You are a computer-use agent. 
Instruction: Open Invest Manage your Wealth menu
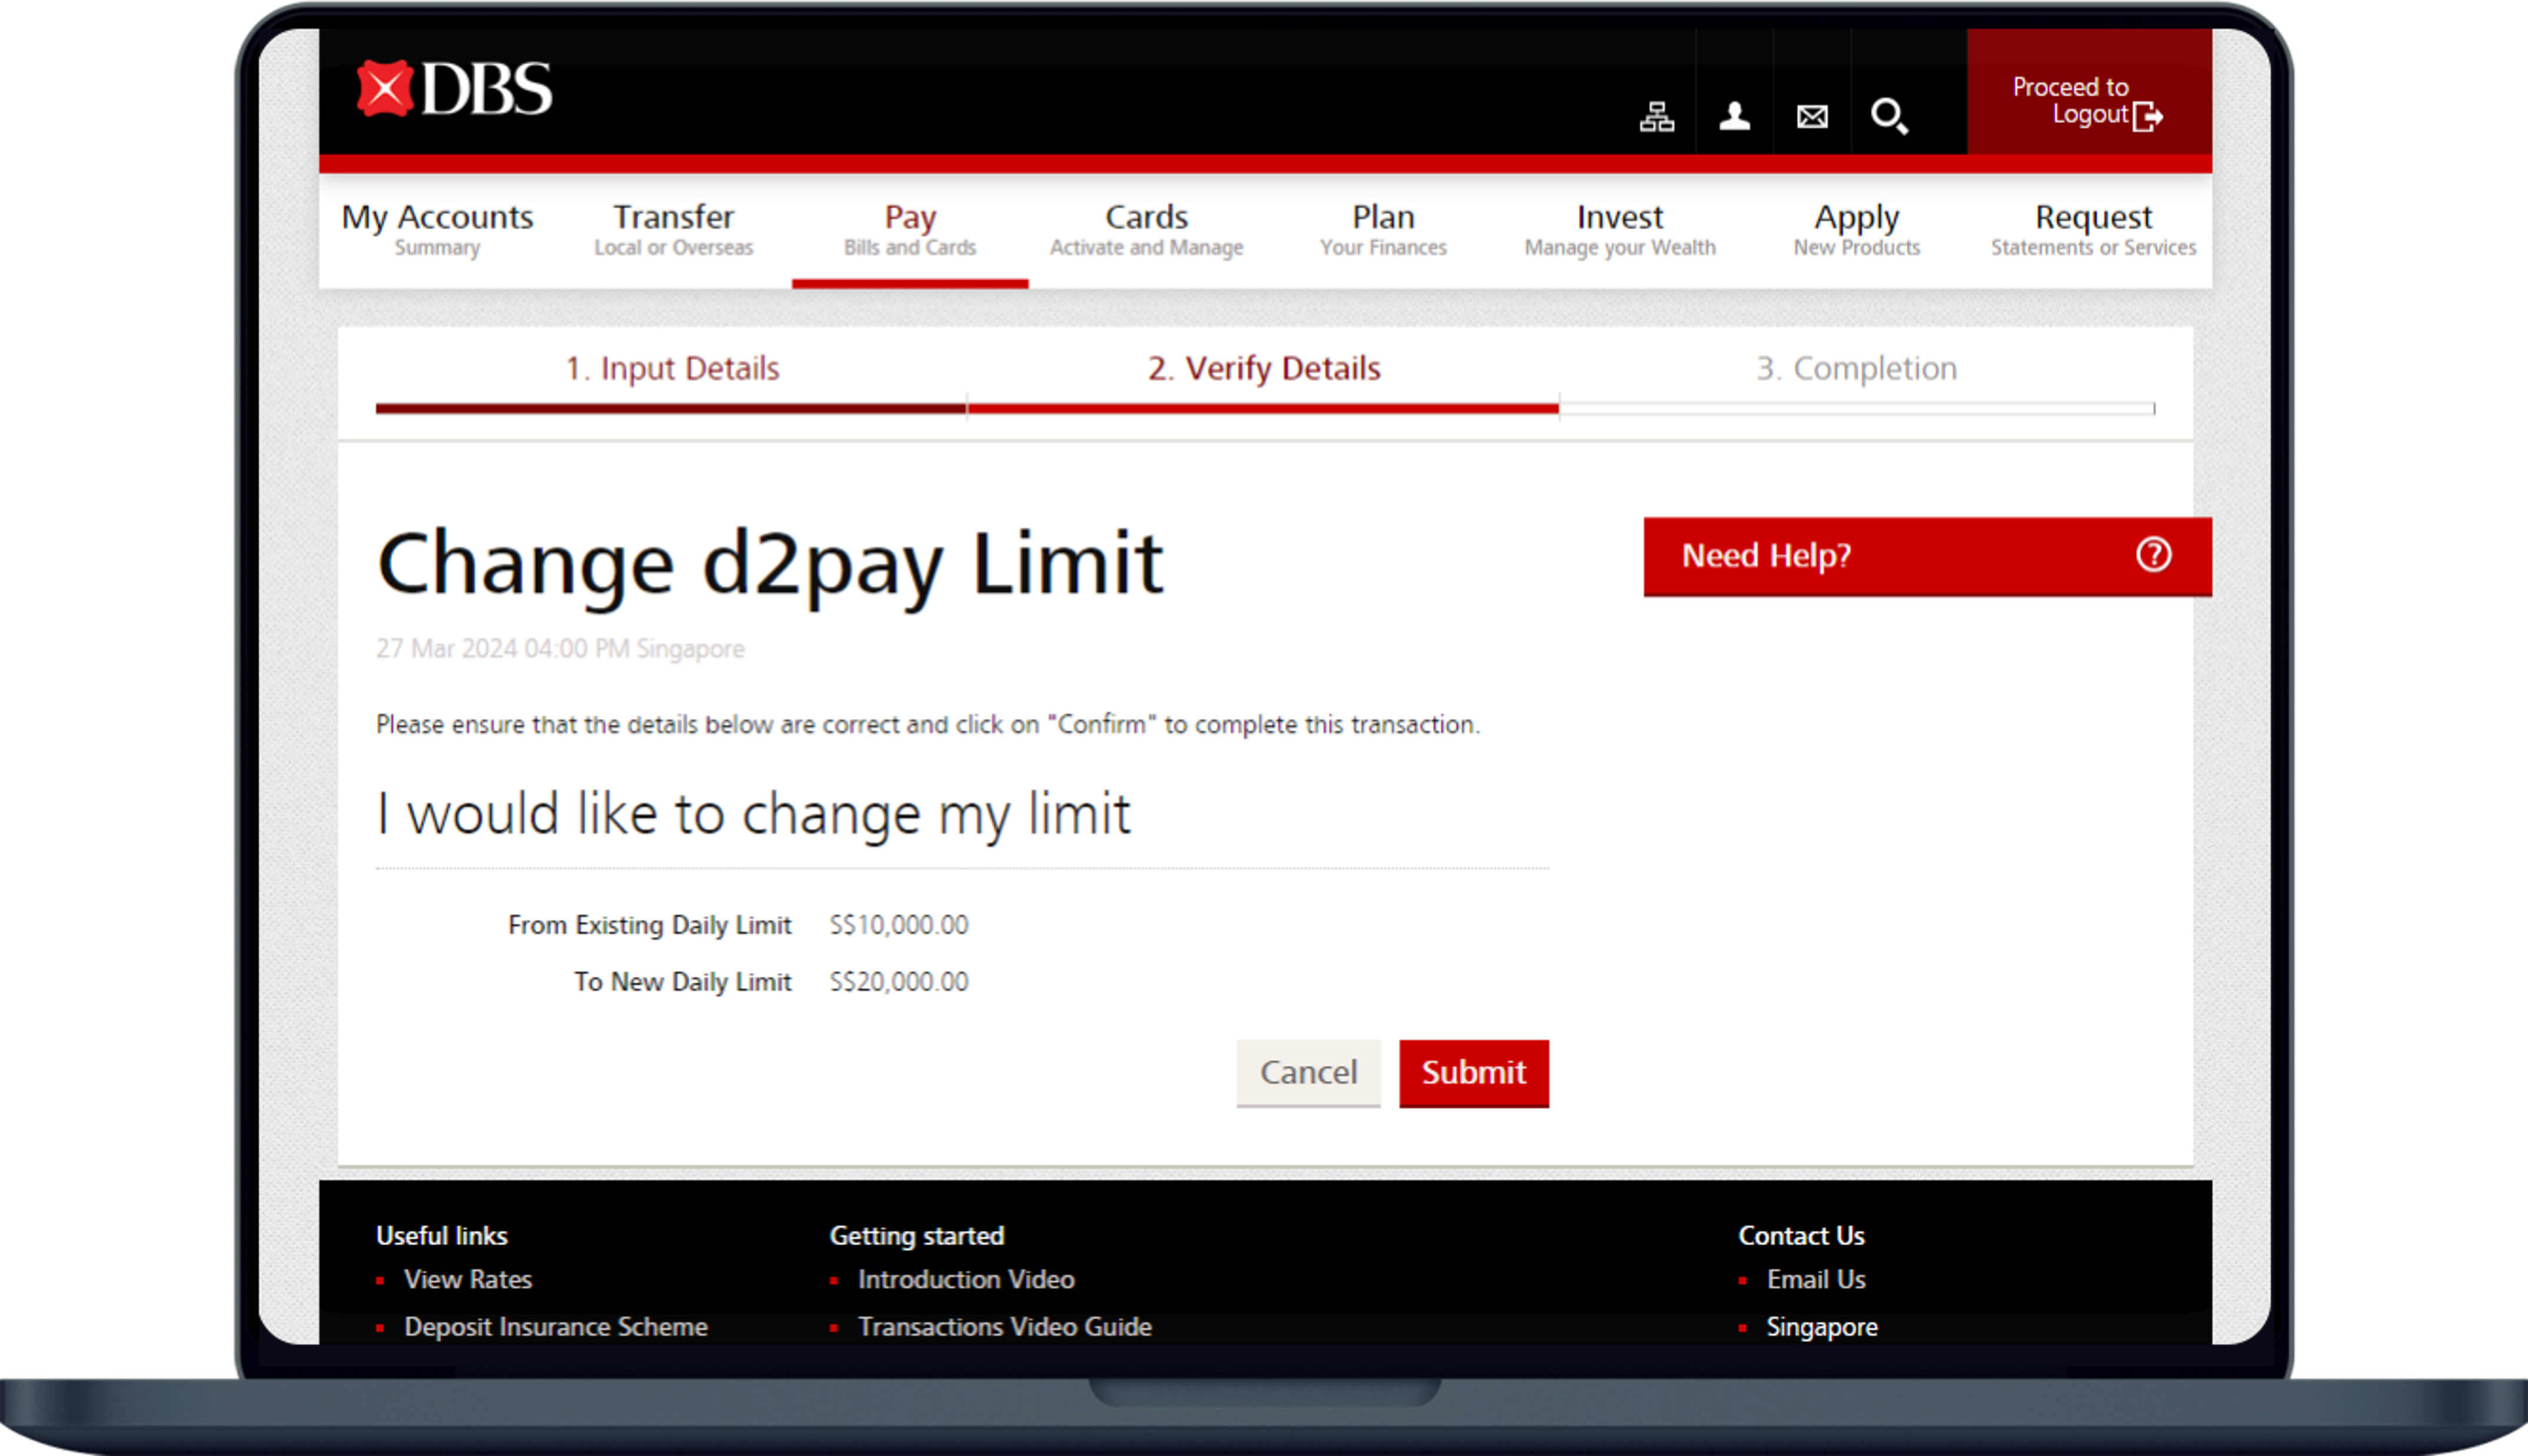1620,230
